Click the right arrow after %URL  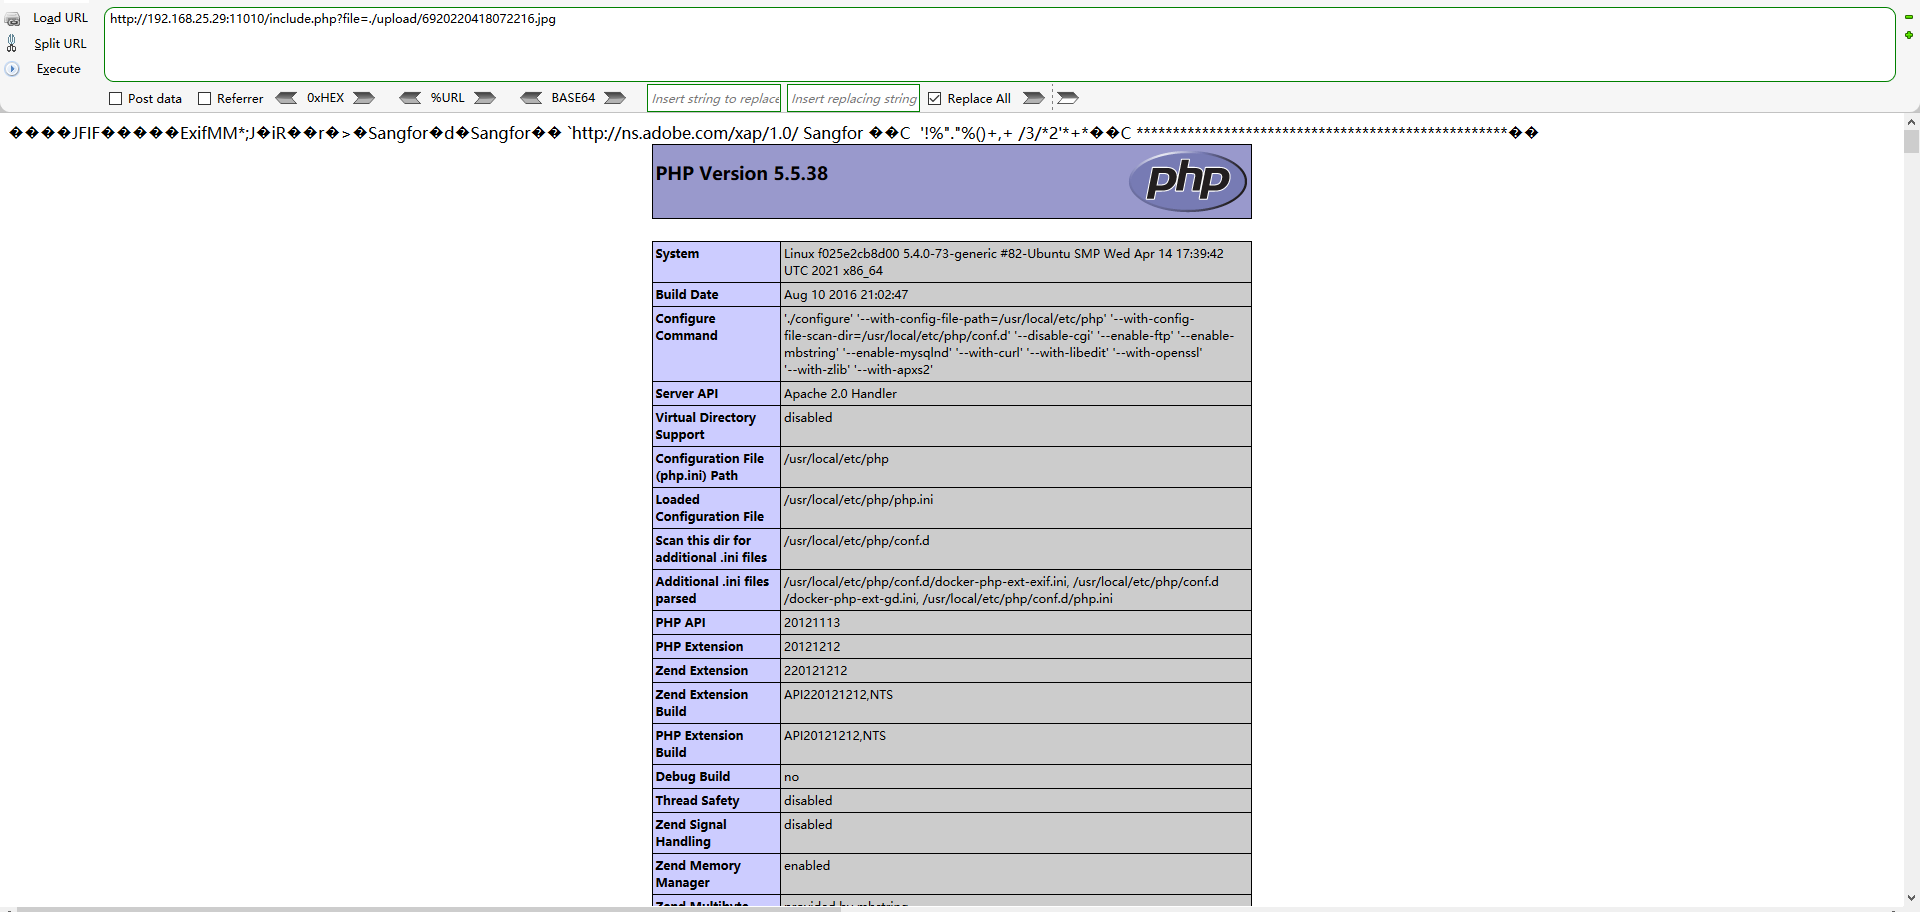coord(485,98)
